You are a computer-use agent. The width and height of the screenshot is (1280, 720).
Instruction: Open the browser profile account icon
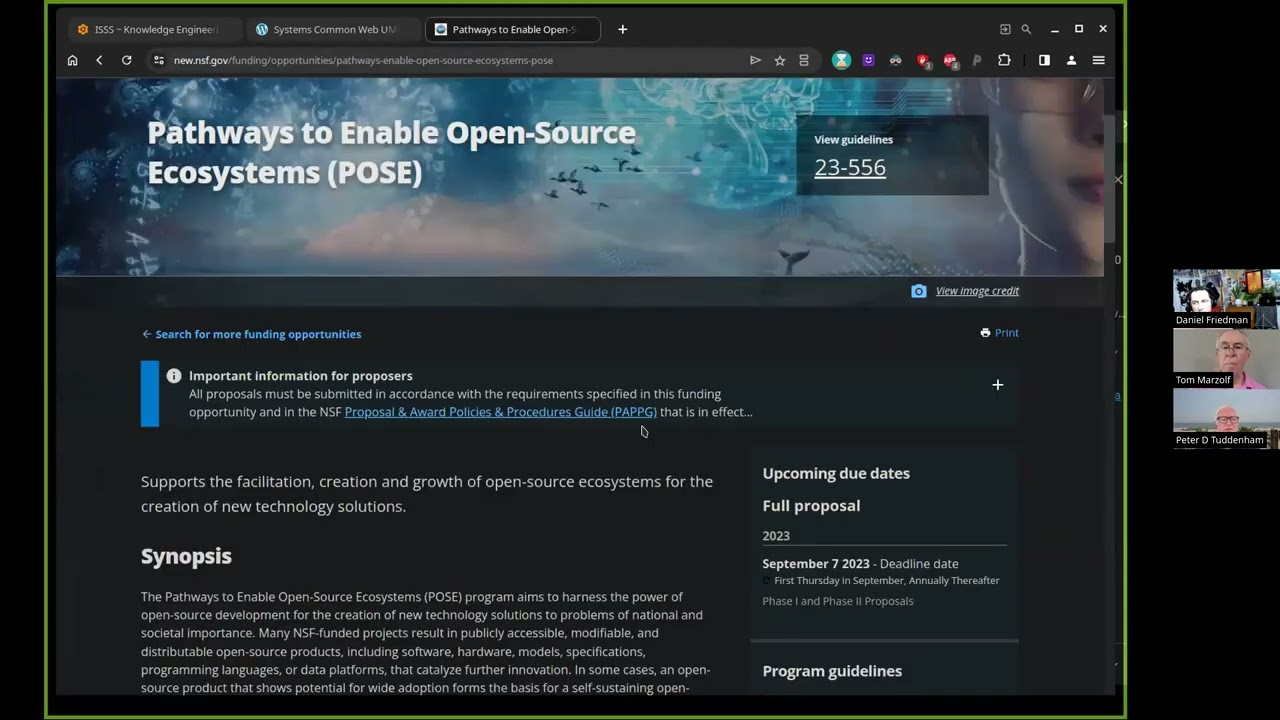click(1071, 60)
